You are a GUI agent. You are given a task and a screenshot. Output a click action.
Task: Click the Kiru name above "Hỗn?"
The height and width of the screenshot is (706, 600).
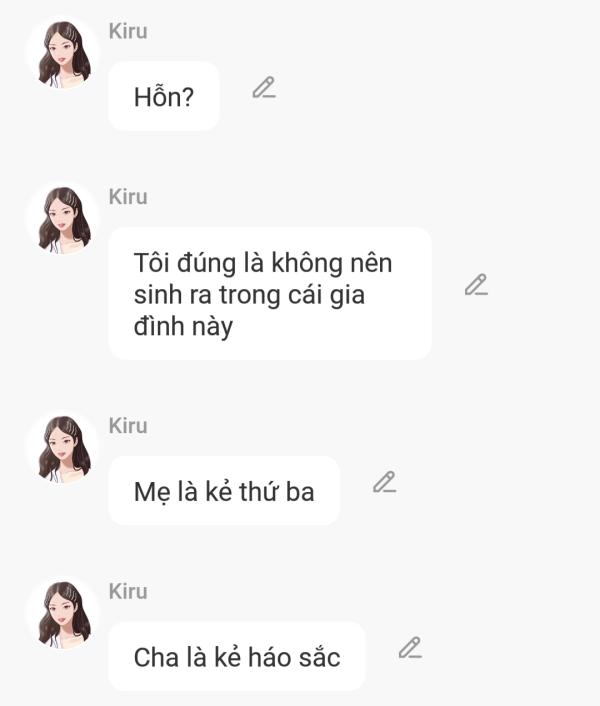coord(128,31)
